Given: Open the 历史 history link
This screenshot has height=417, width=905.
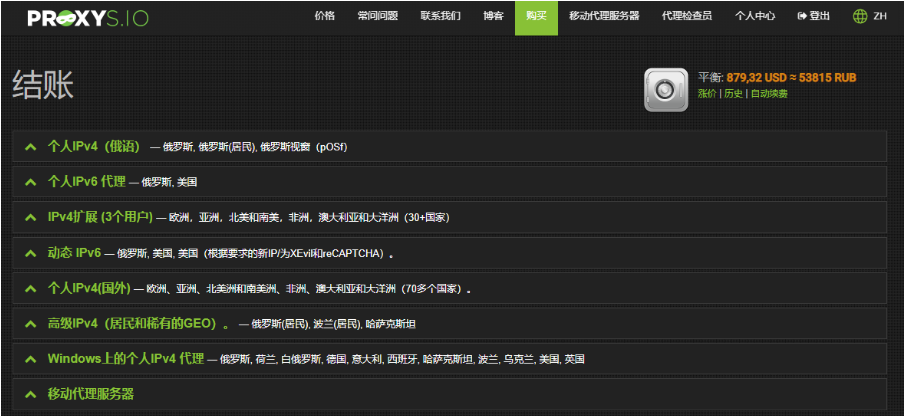Looking at the screenshot, I should (x=733, y=94).
